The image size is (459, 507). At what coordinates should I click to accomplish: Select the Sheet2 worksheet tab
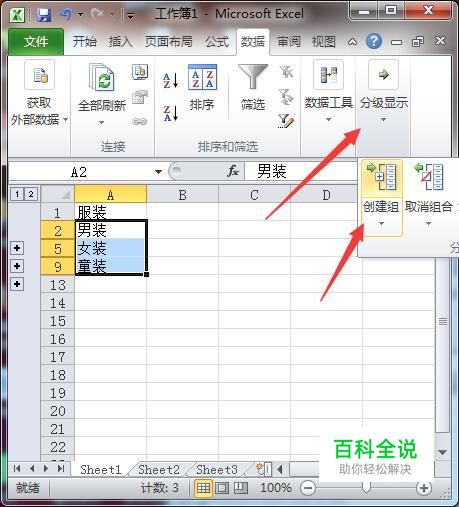159,469
